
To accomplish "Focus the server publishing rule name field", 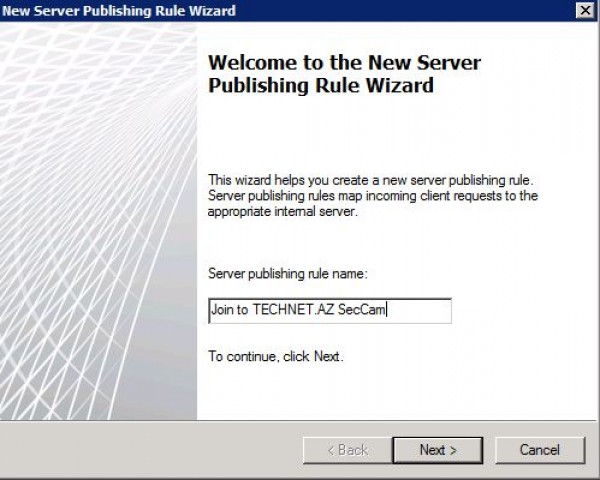I will tap(330, 310).
